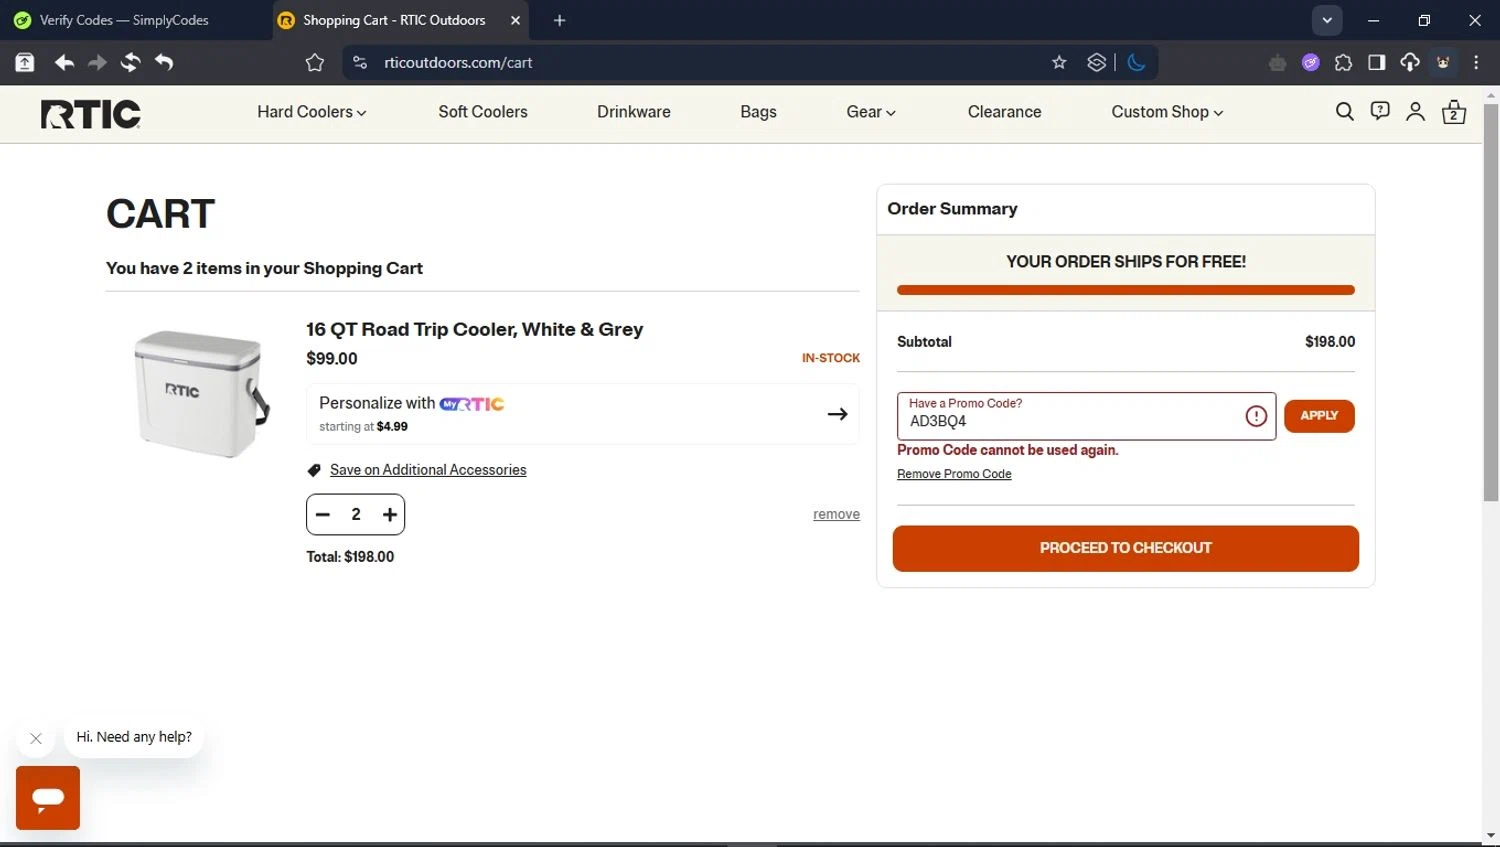This screenshot has height=847, width=1500.
Task: Go to the Clearance section
Action: (1004, 112)
